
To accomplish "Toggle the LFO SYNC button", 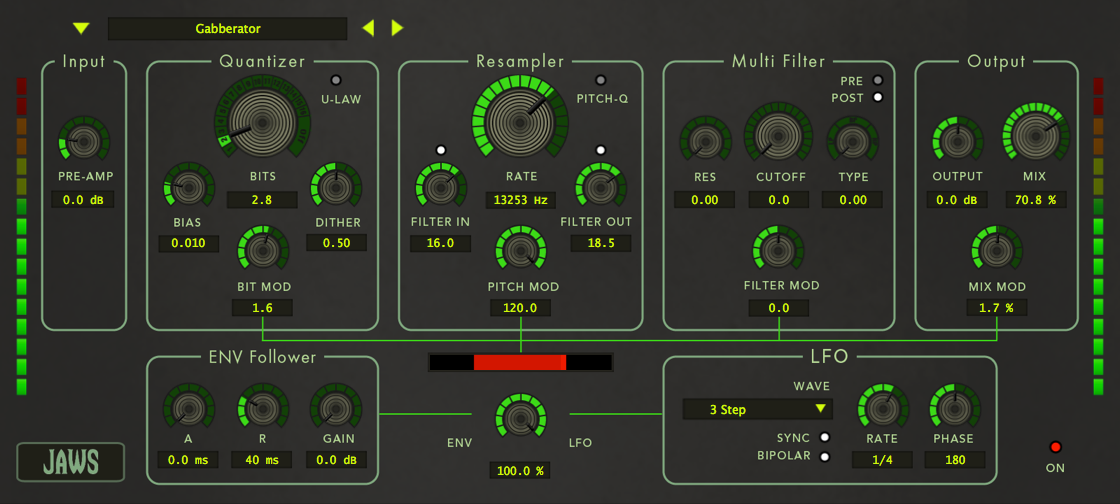I will [825, 437].
